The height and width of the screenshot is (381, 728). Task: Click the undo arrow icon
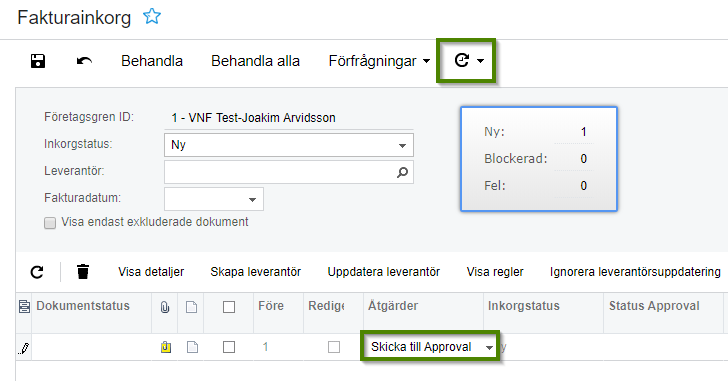coord(84,61)
